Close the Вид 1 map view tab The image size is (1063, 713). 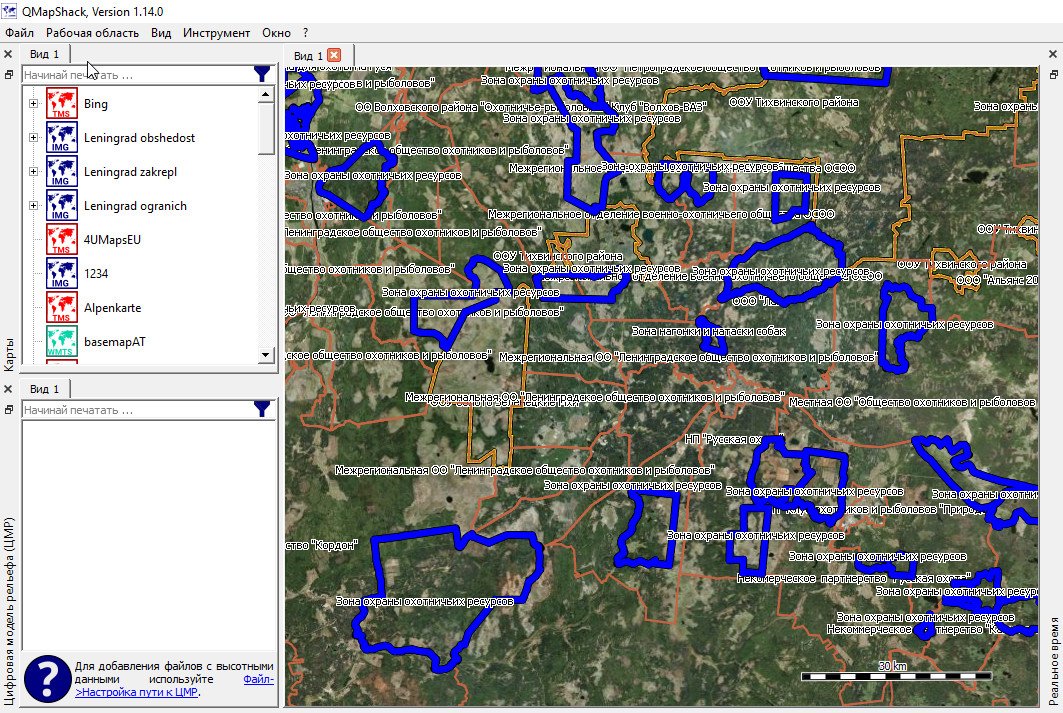pyautogui.click(x=334, y=55)
